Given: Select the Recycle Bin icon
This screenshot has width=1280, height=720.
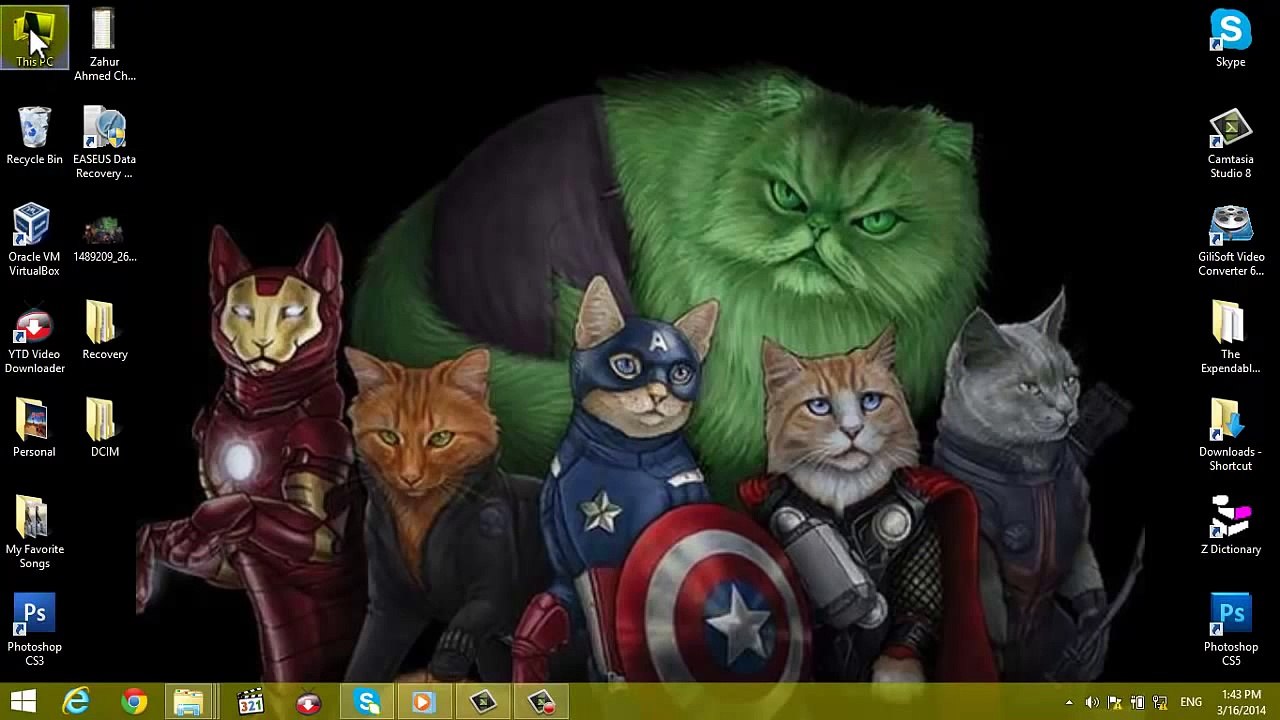Looking at the screenshot, I should coord(34,136).
